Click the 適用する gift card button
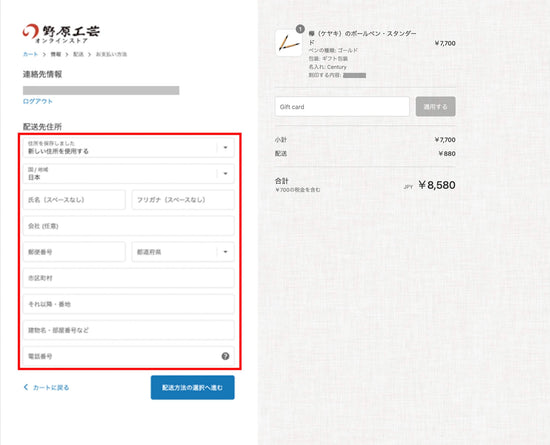The height and width of the screenshot is (445, 550). (436, 107)
